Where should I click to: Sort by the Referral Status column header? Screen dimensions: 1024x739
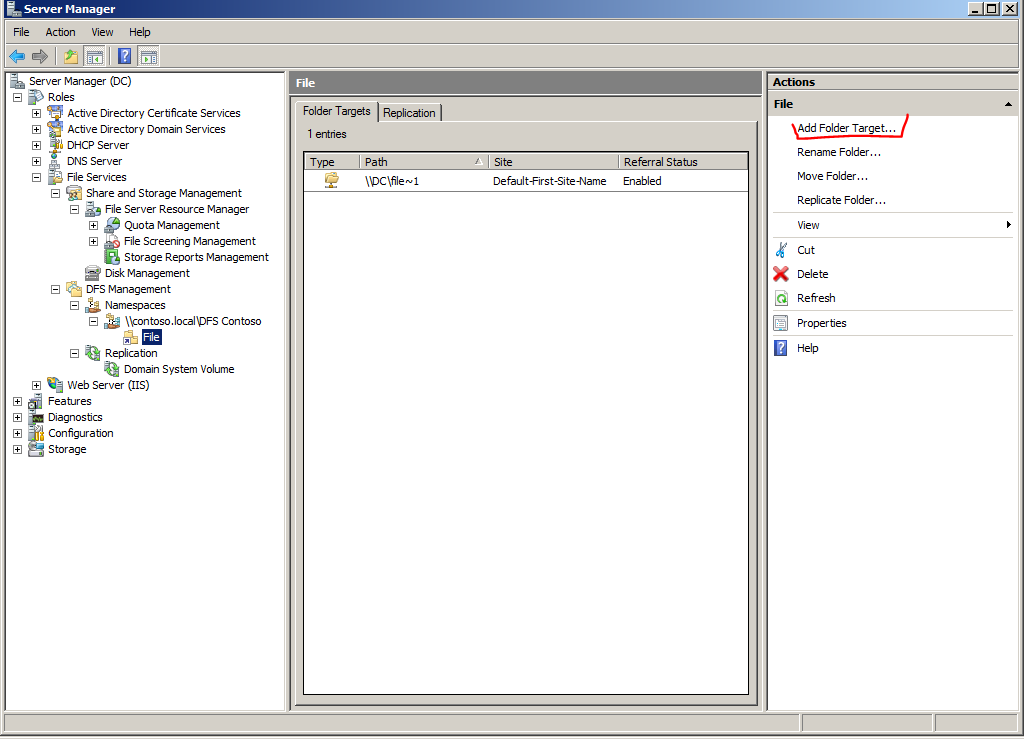pyautogui.click(x=682, y=162)
